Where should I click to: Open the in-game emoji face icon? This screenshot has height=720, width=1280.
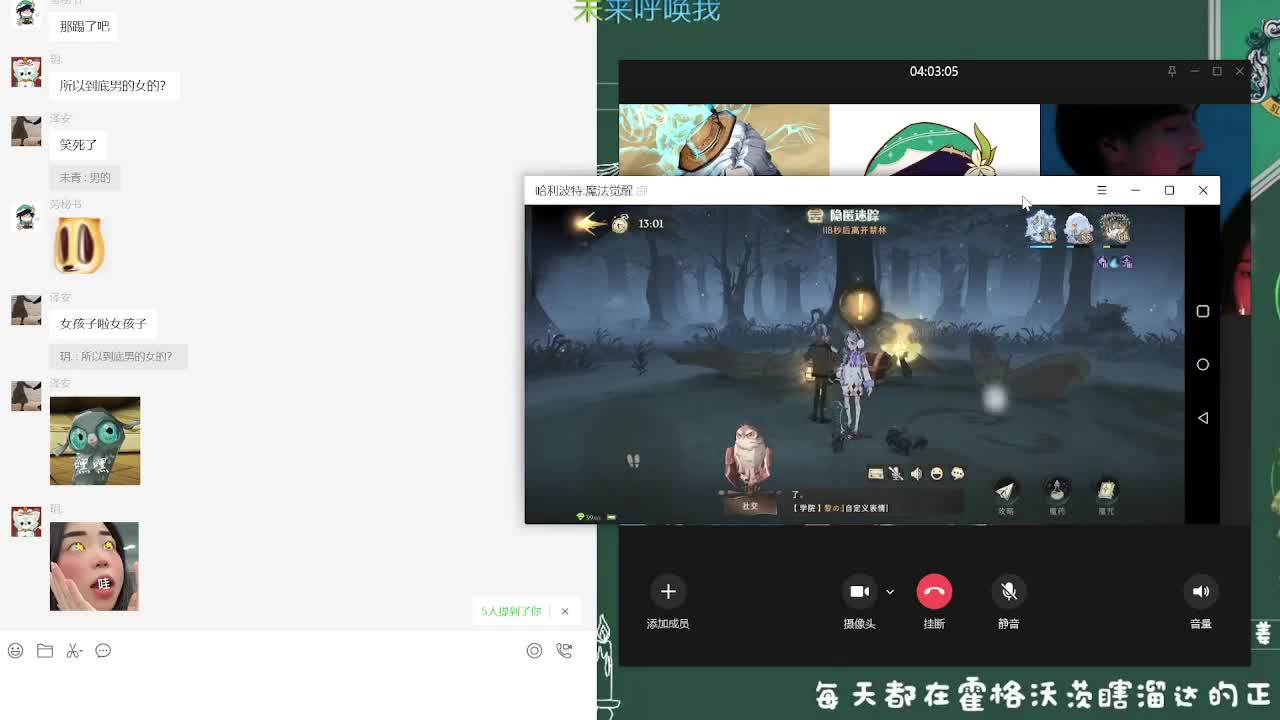[x=937, y=474]
